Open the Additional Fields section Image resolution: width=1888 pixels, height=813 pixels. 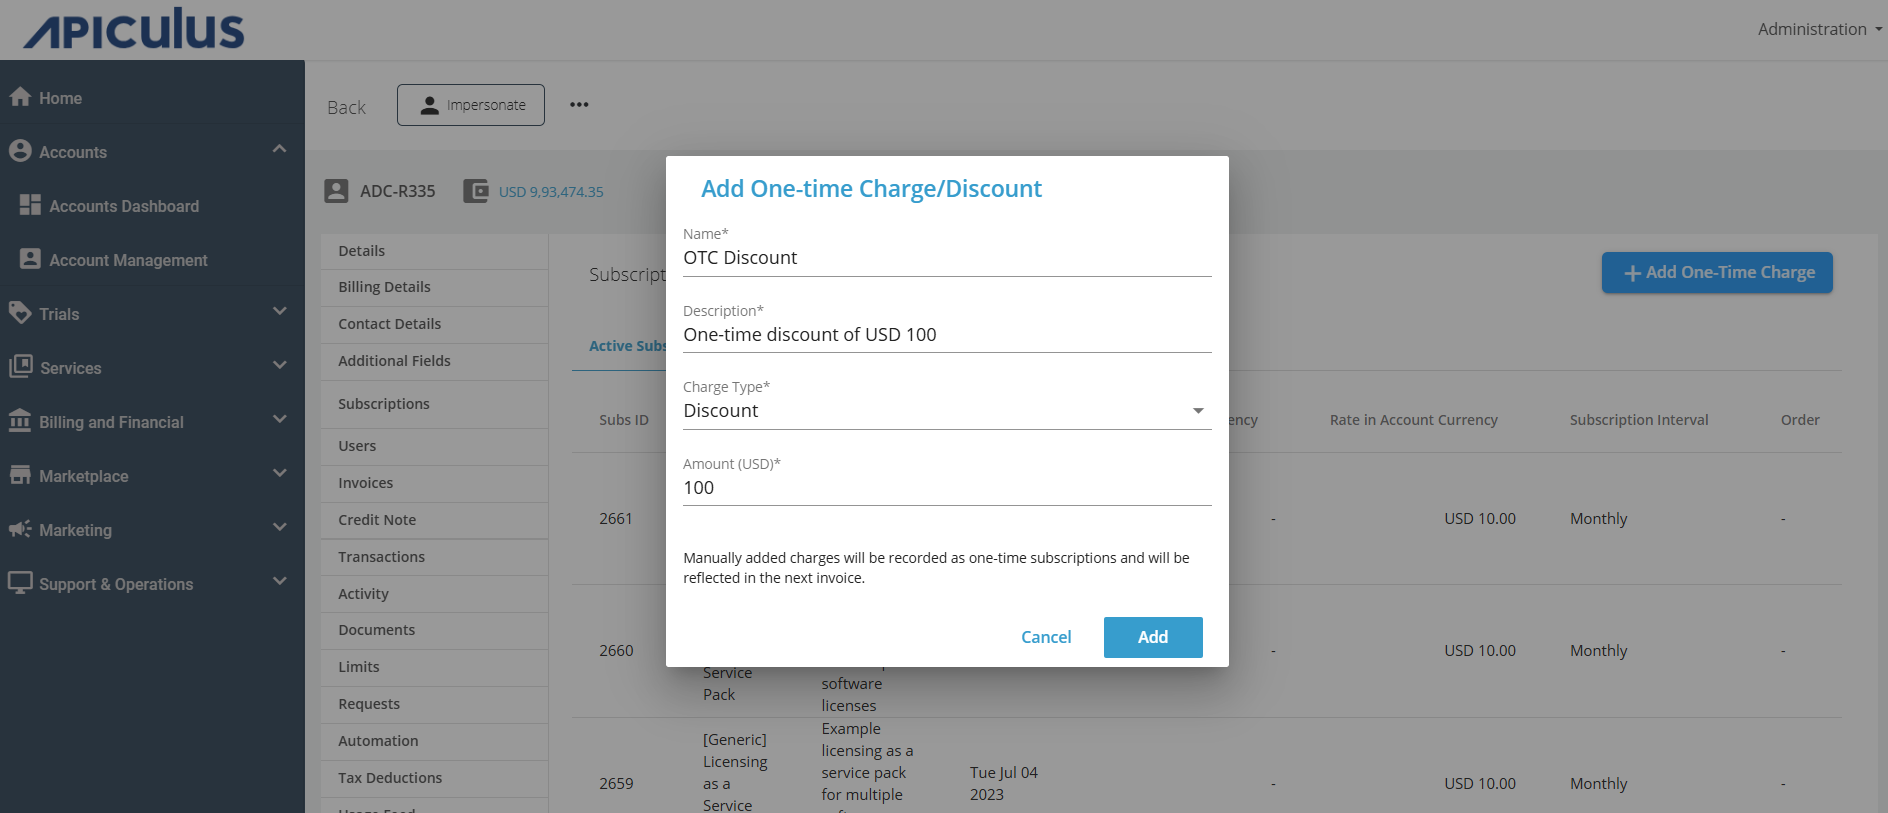pyautogui.click(x=434, y=361)
